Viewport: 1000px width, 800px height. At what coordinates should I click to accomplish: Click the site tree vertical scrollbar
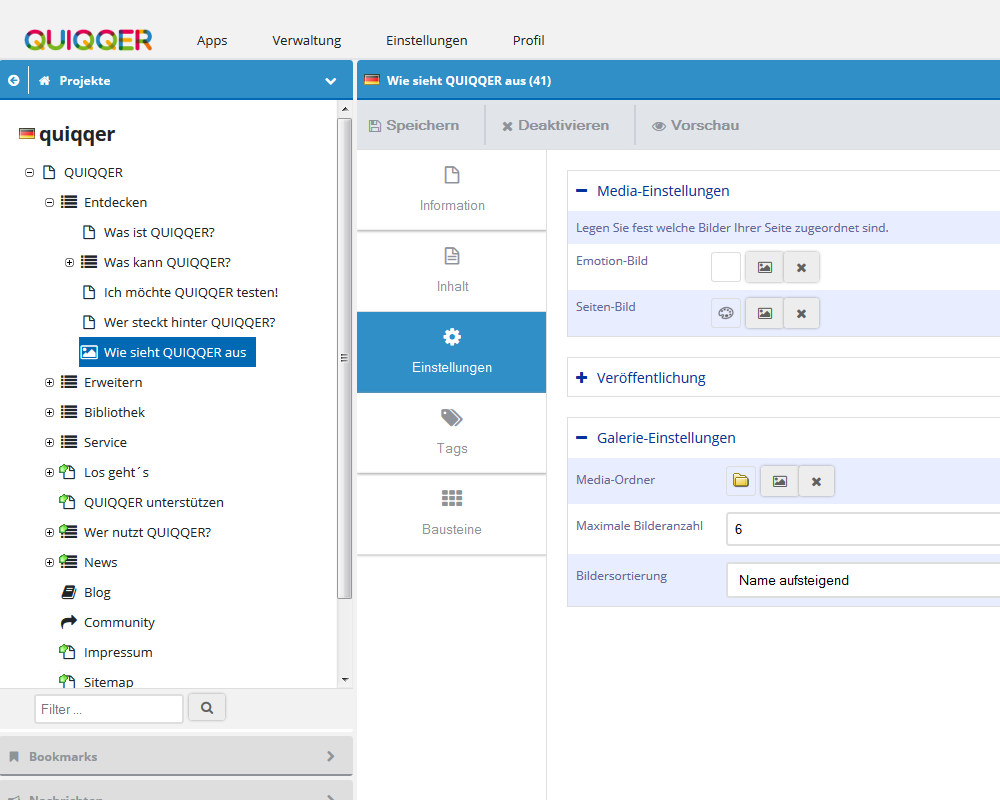coord(344,358)
